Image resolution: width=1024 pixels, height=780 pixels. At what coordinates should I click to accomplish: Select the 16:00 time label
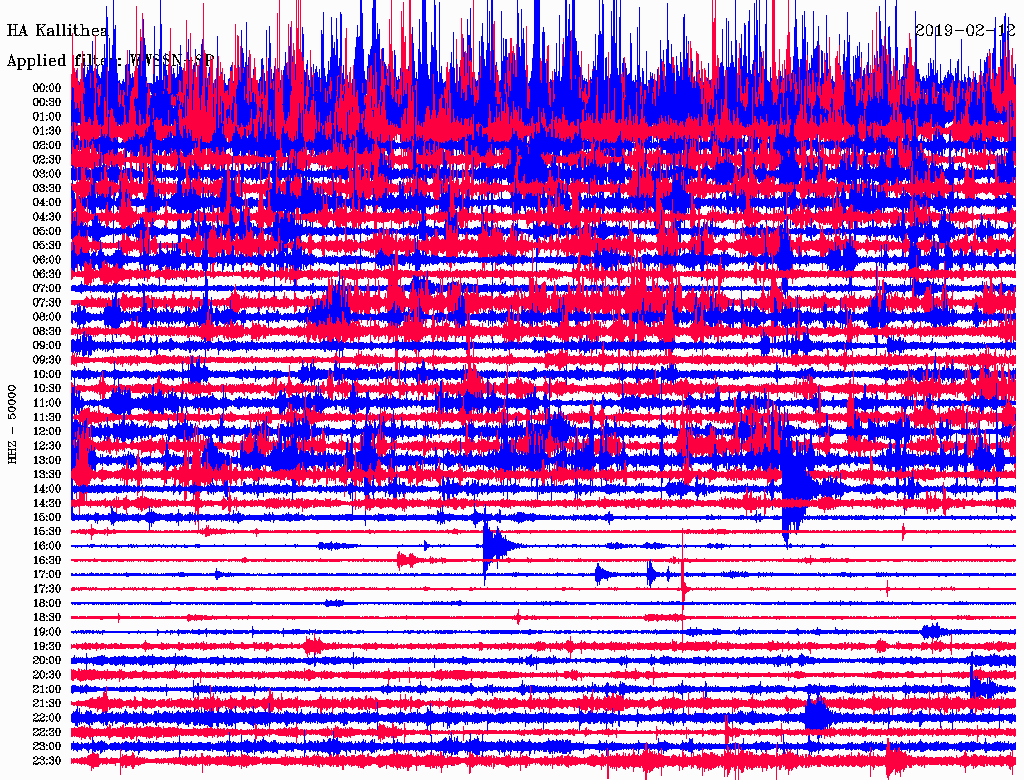46,546
